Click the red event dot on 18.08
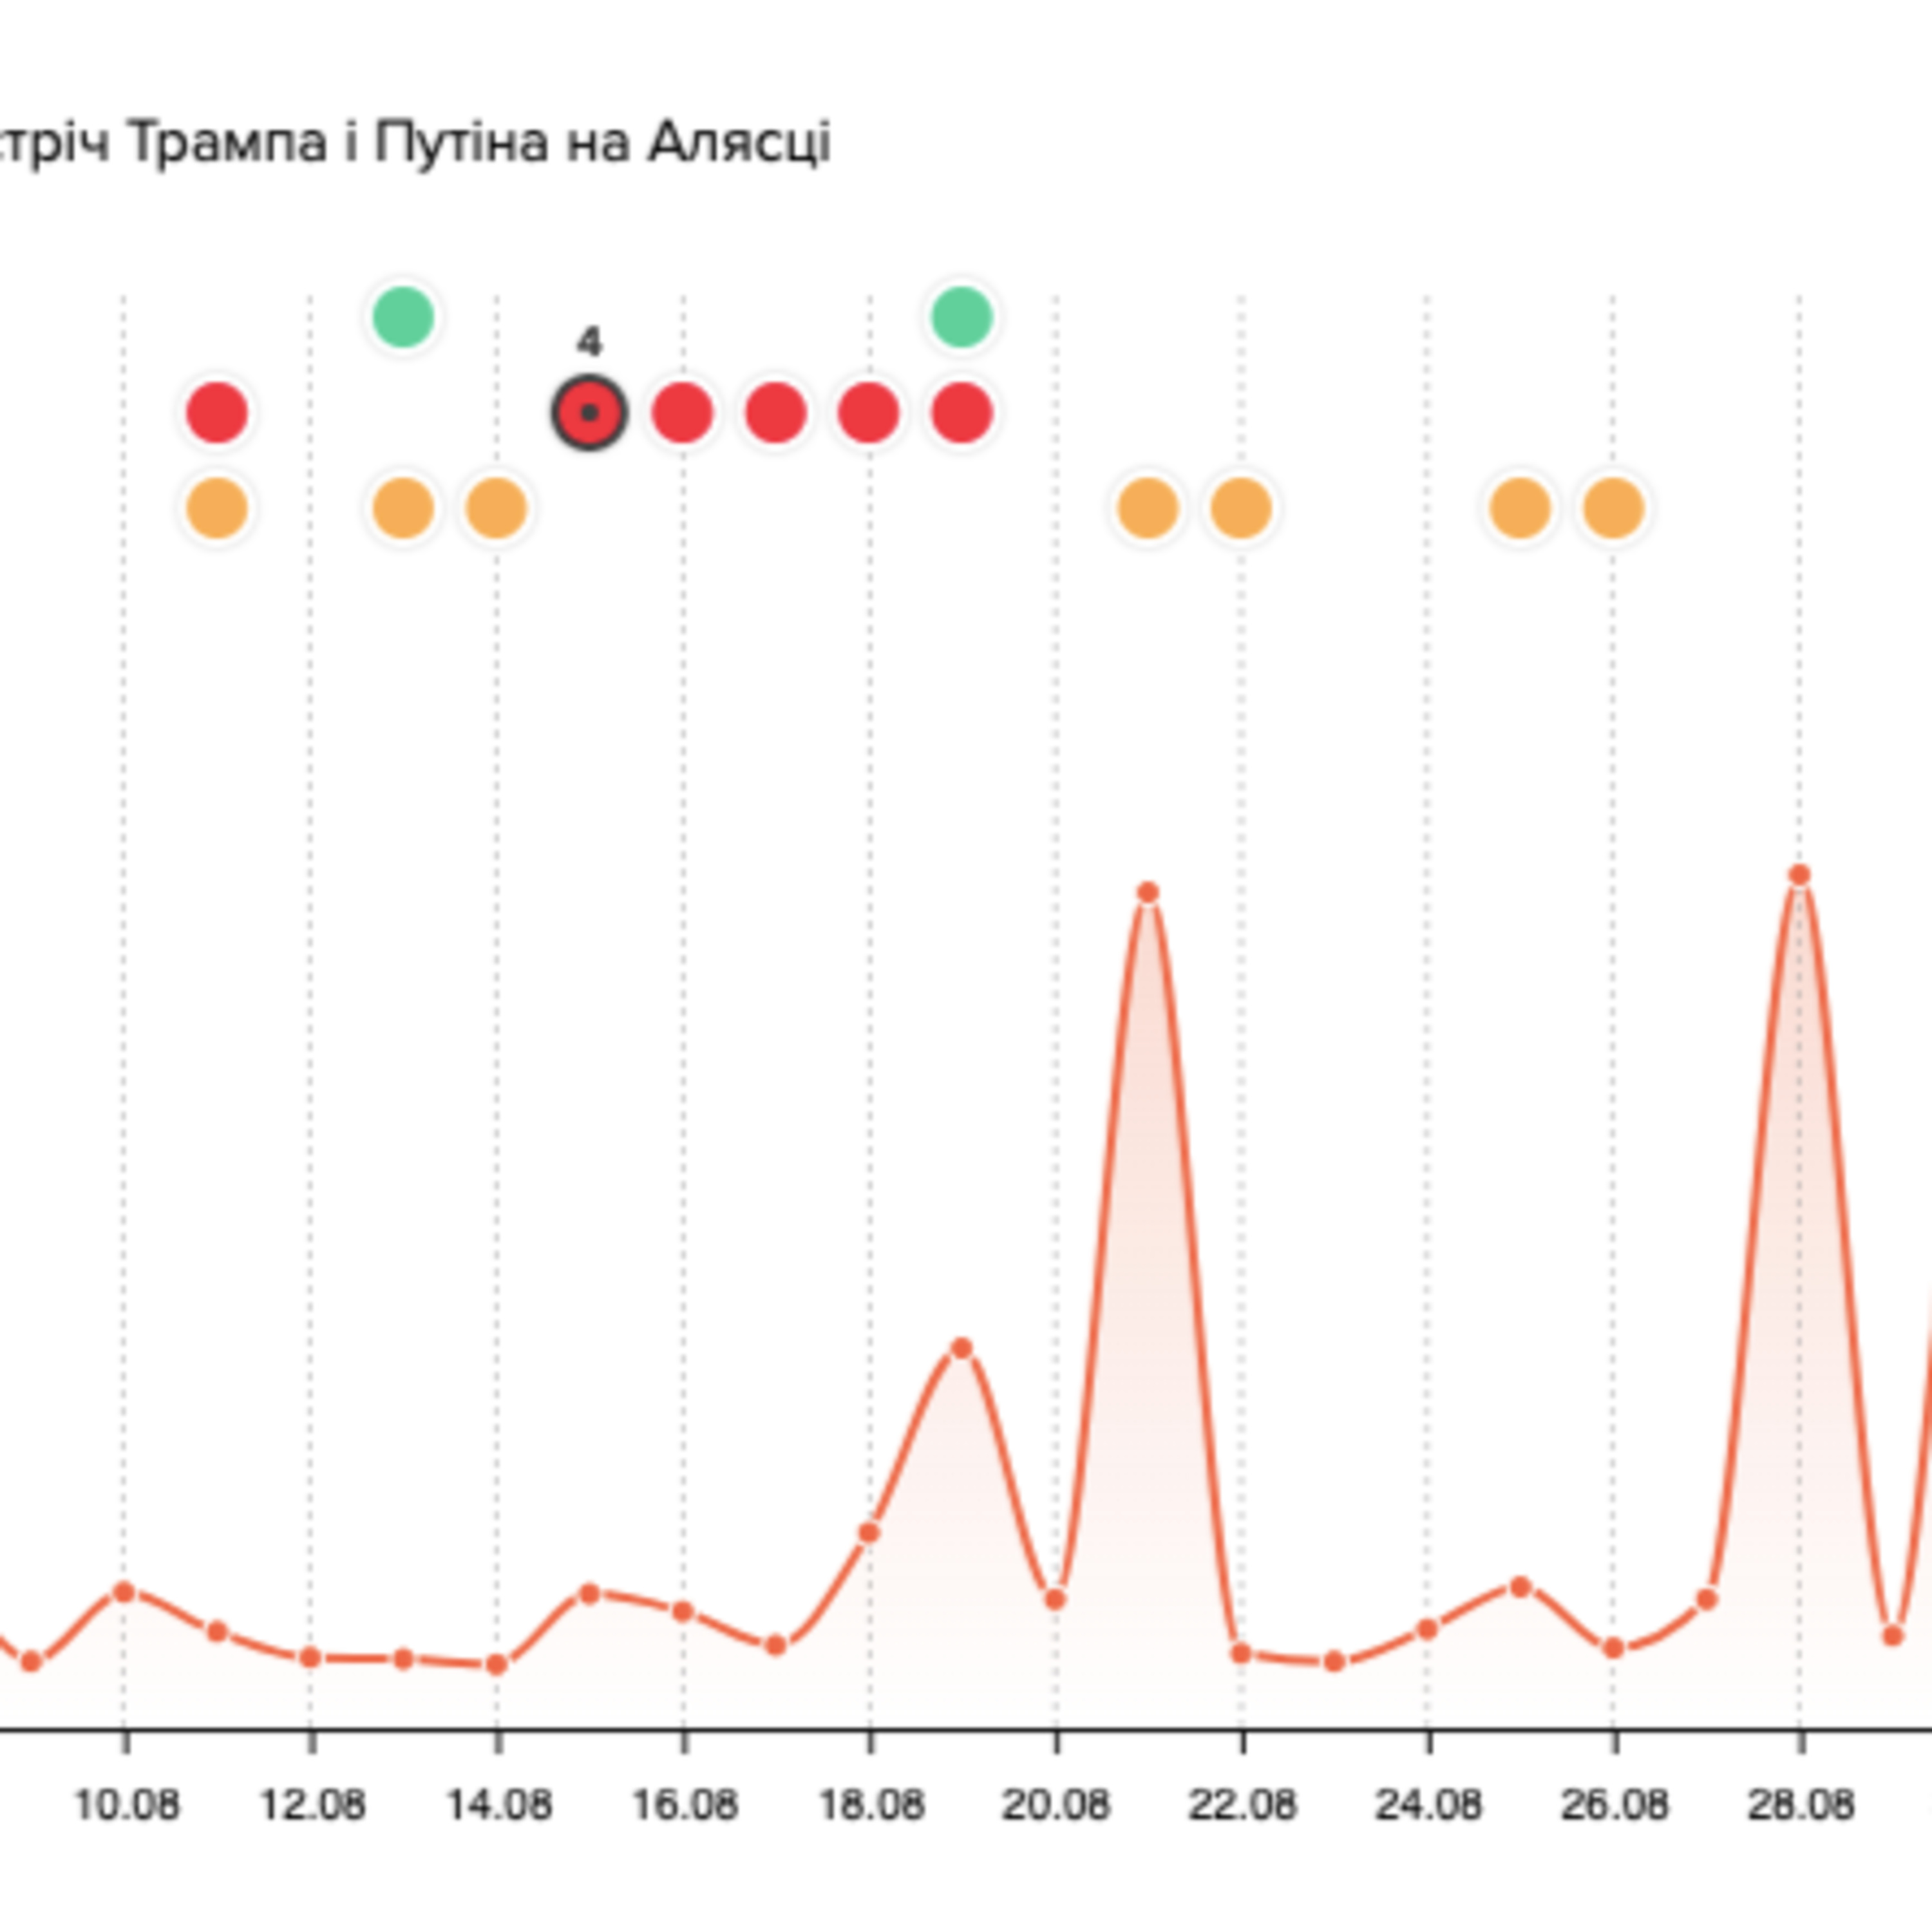The height and width of the screenshot is (1932, 1932). (868, 412)
